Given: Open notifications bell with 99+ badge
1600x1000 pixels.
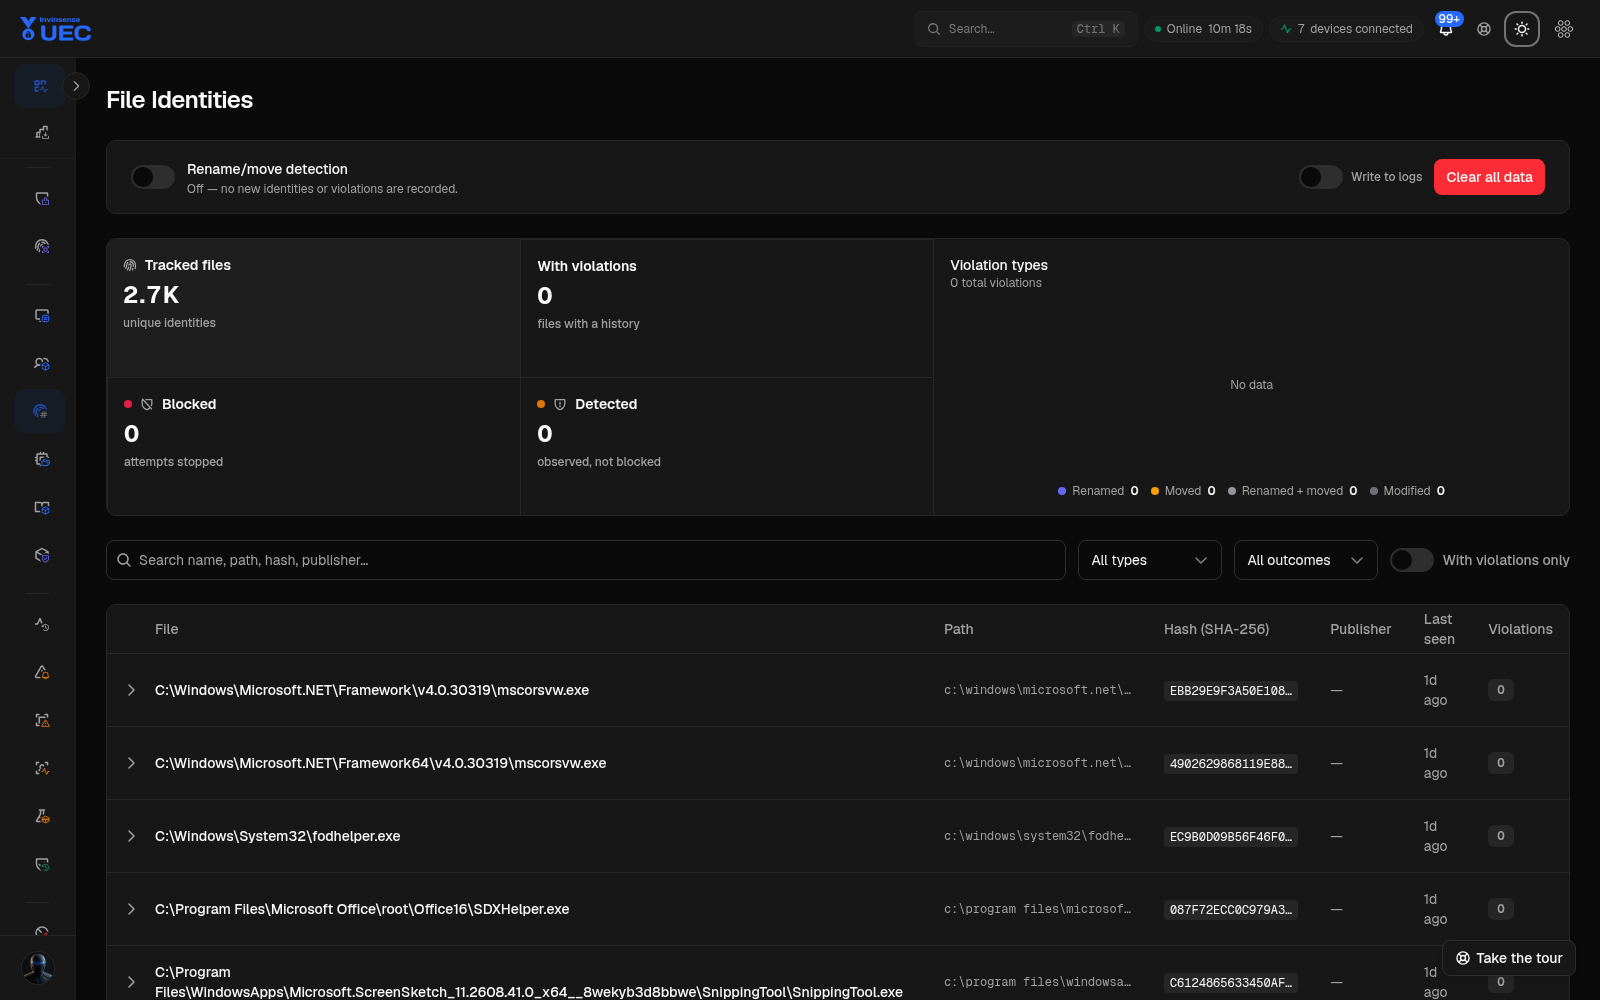Looking at the screenshot, I should (x=1446, y=29).
